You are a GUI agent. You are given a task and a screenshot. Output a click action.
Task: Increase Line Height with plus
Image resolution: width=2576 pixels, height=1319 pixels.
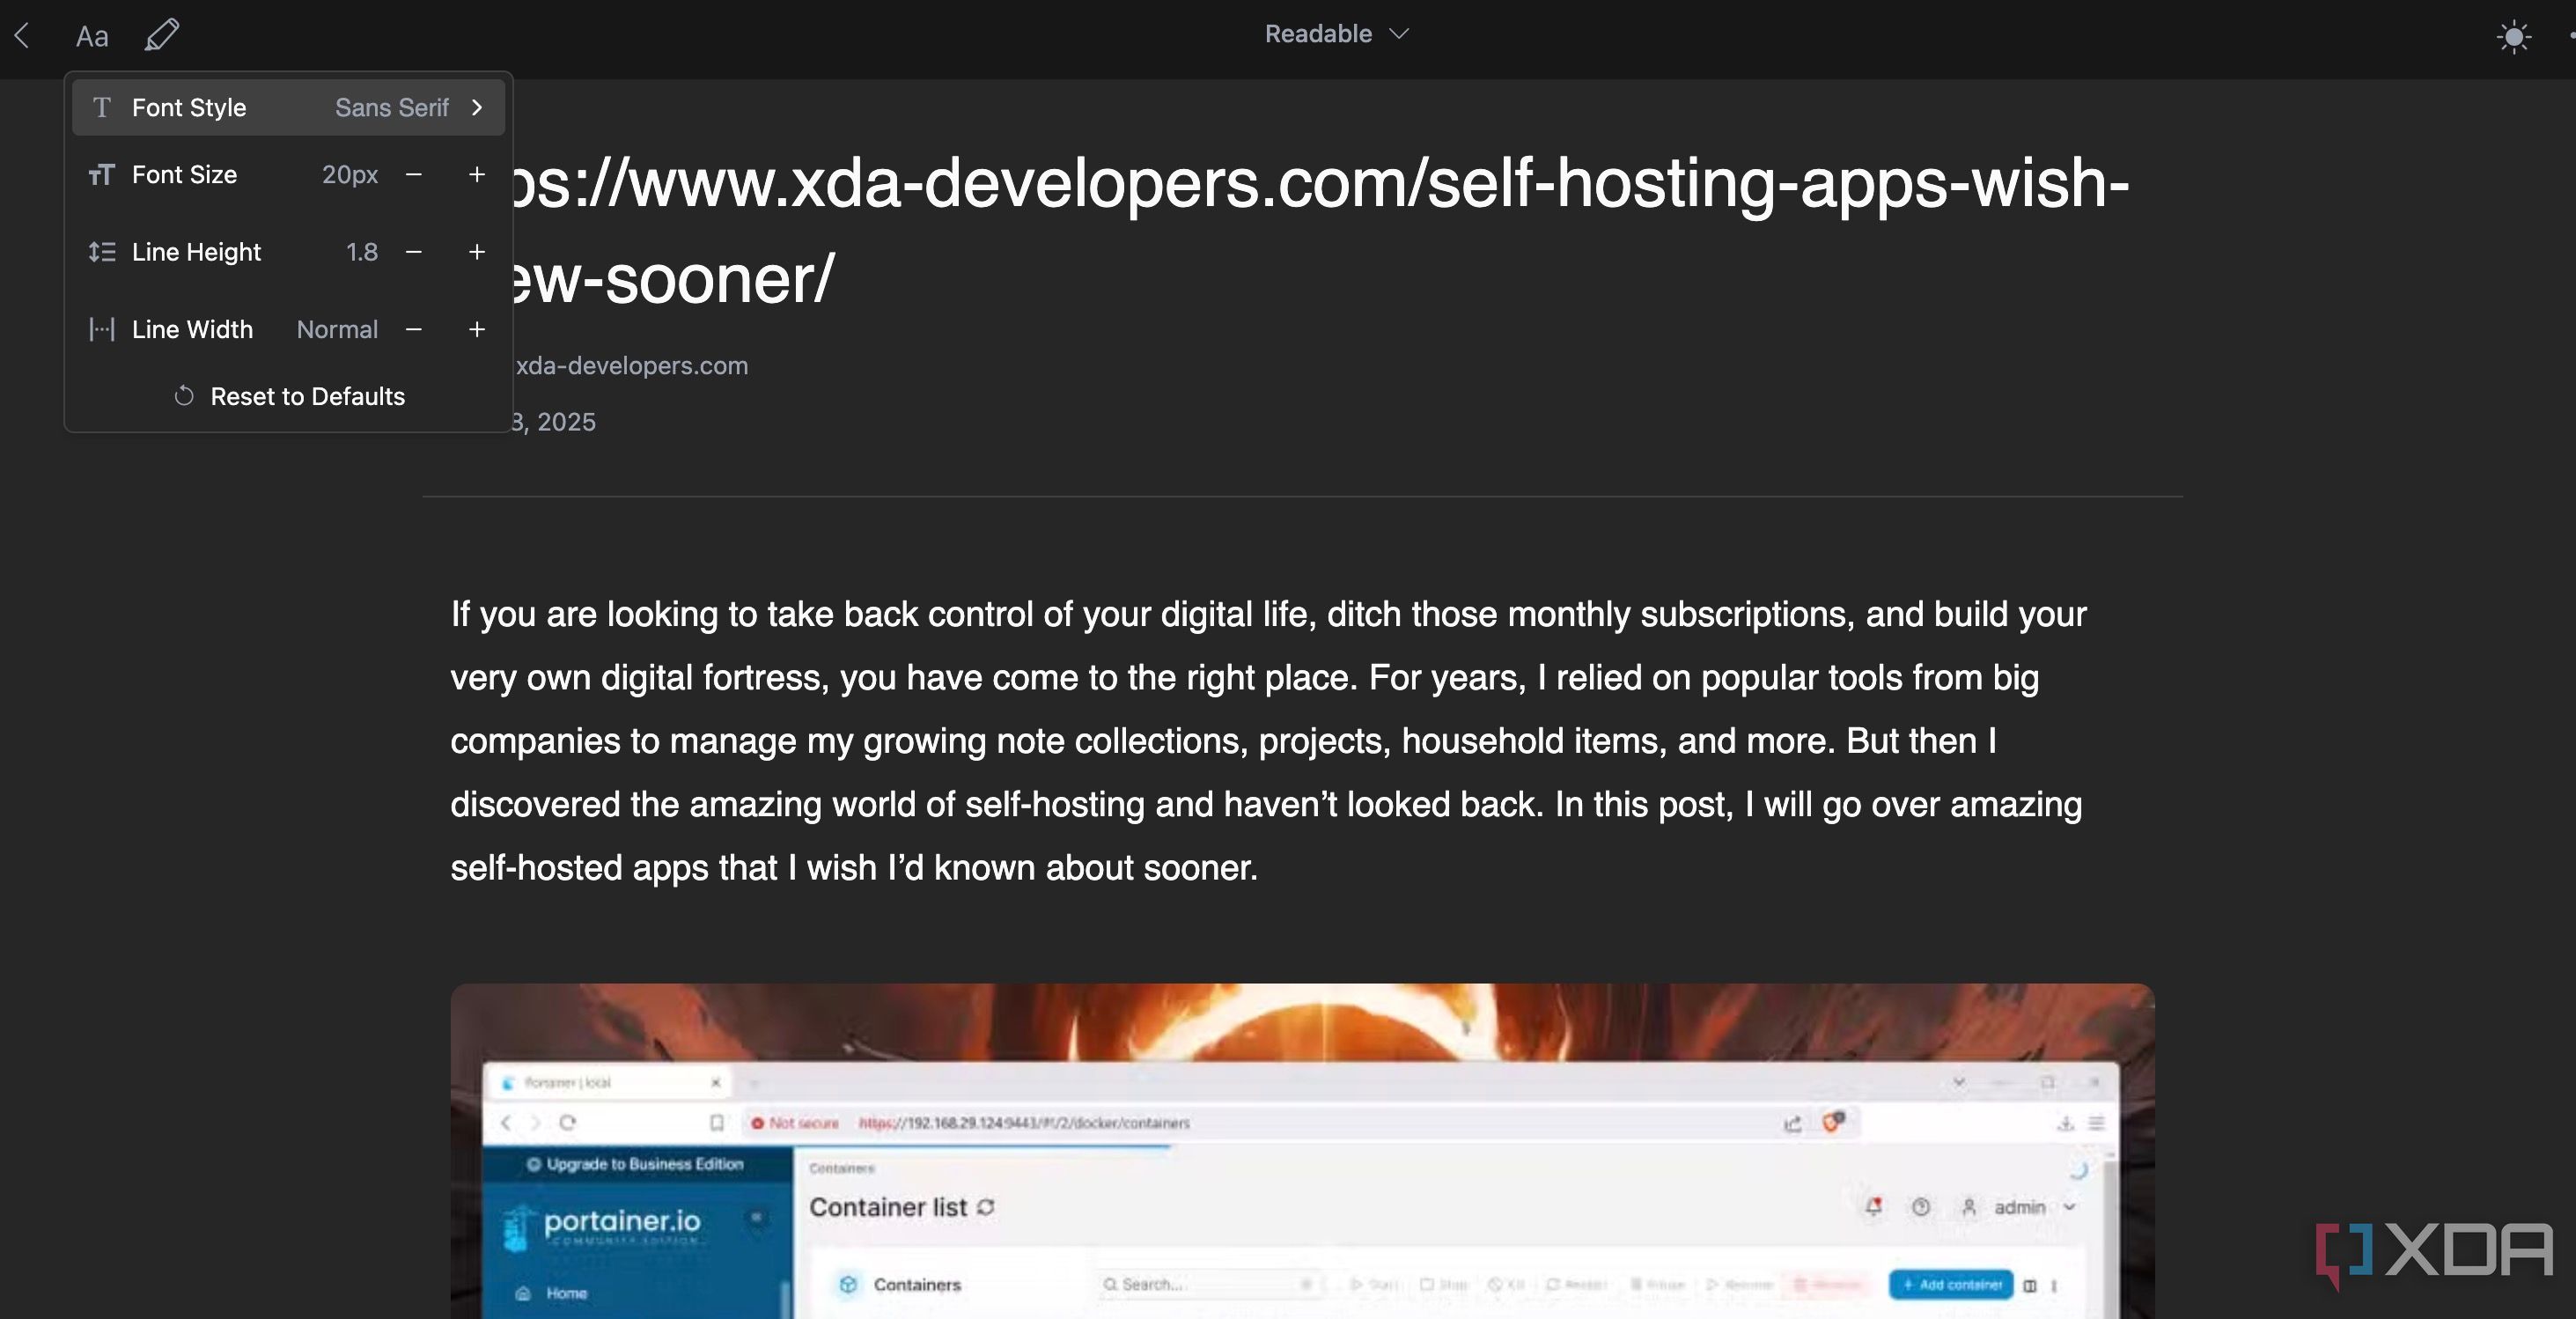(x=477, y=252)
